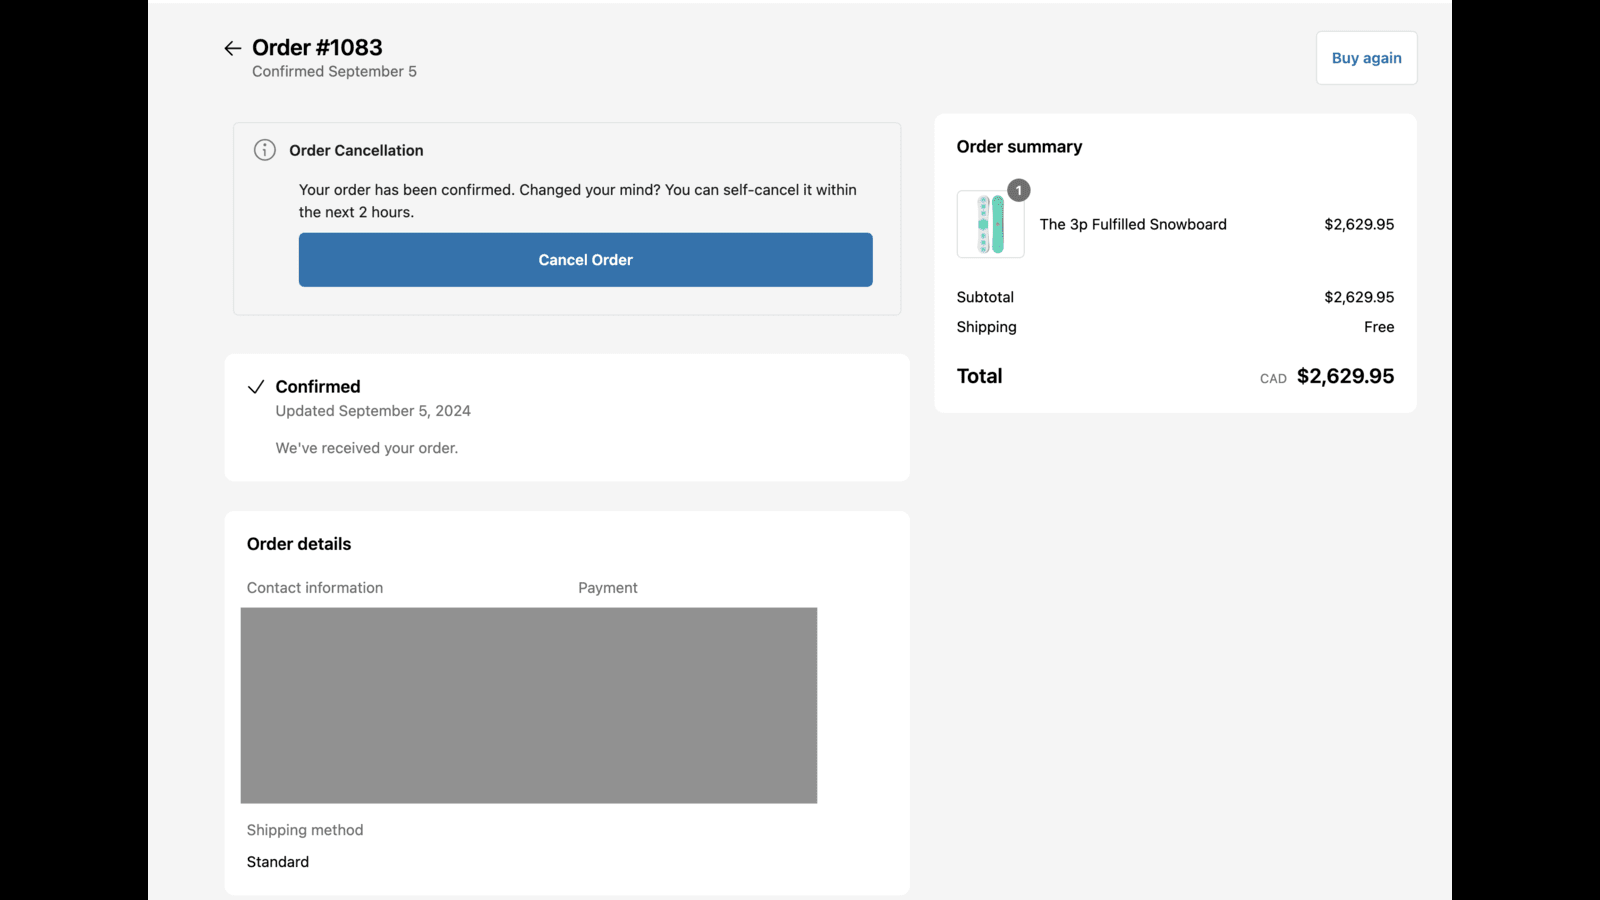Viewport: 1600px width, 900px height.
Task: Click the We've received your order message
Action: click(x=366, y=447)
